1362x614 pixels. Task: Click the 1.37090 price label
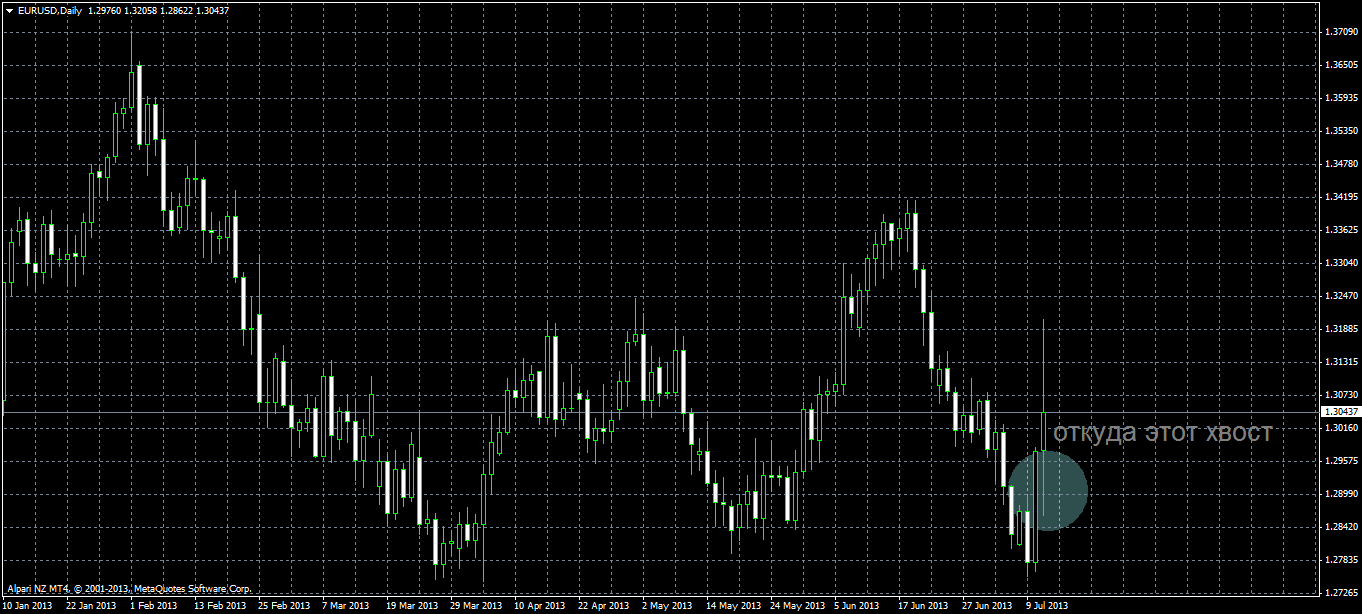1340,32
